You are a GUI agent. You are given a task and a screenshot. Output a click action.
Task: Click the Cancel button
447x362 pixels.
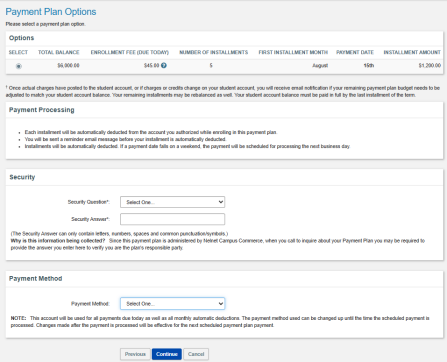(x=196, y=354)
